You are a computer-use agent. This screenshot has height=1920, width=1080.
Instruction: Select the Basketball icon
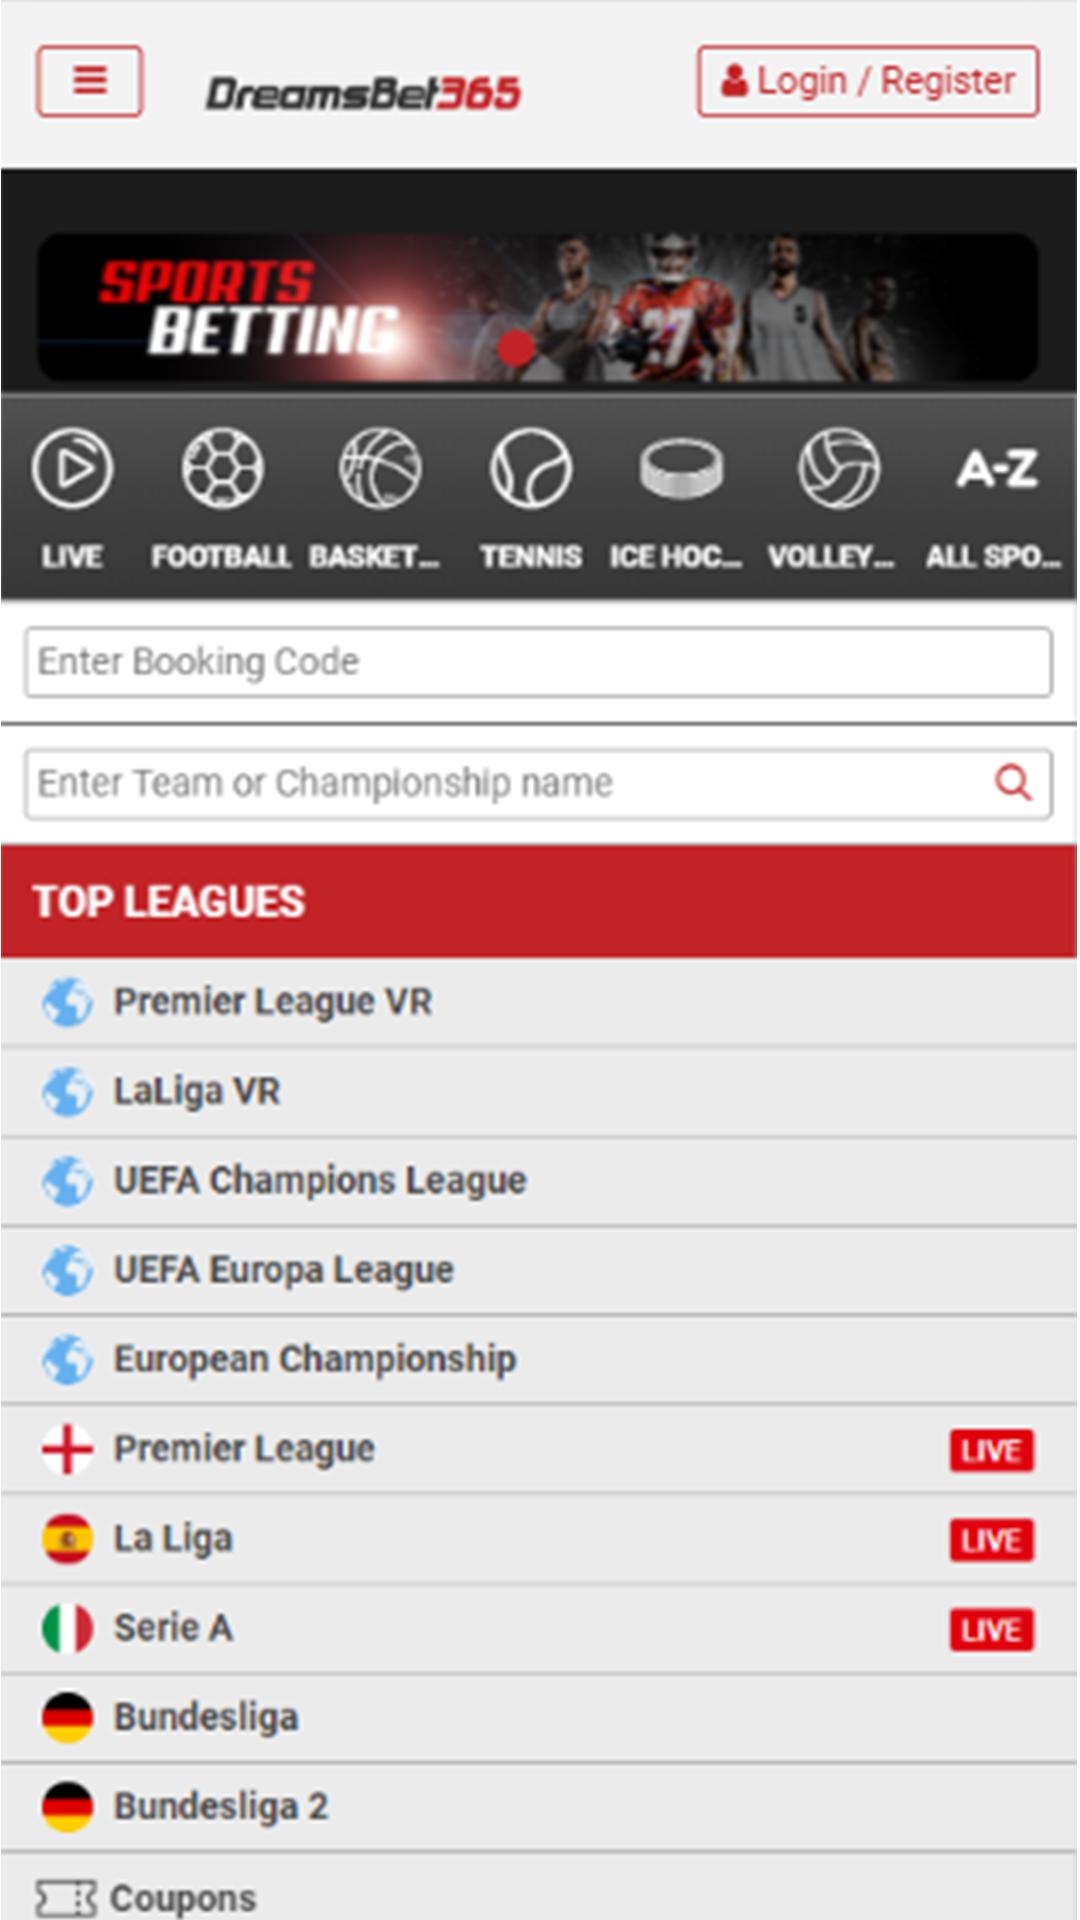point(380,469)
